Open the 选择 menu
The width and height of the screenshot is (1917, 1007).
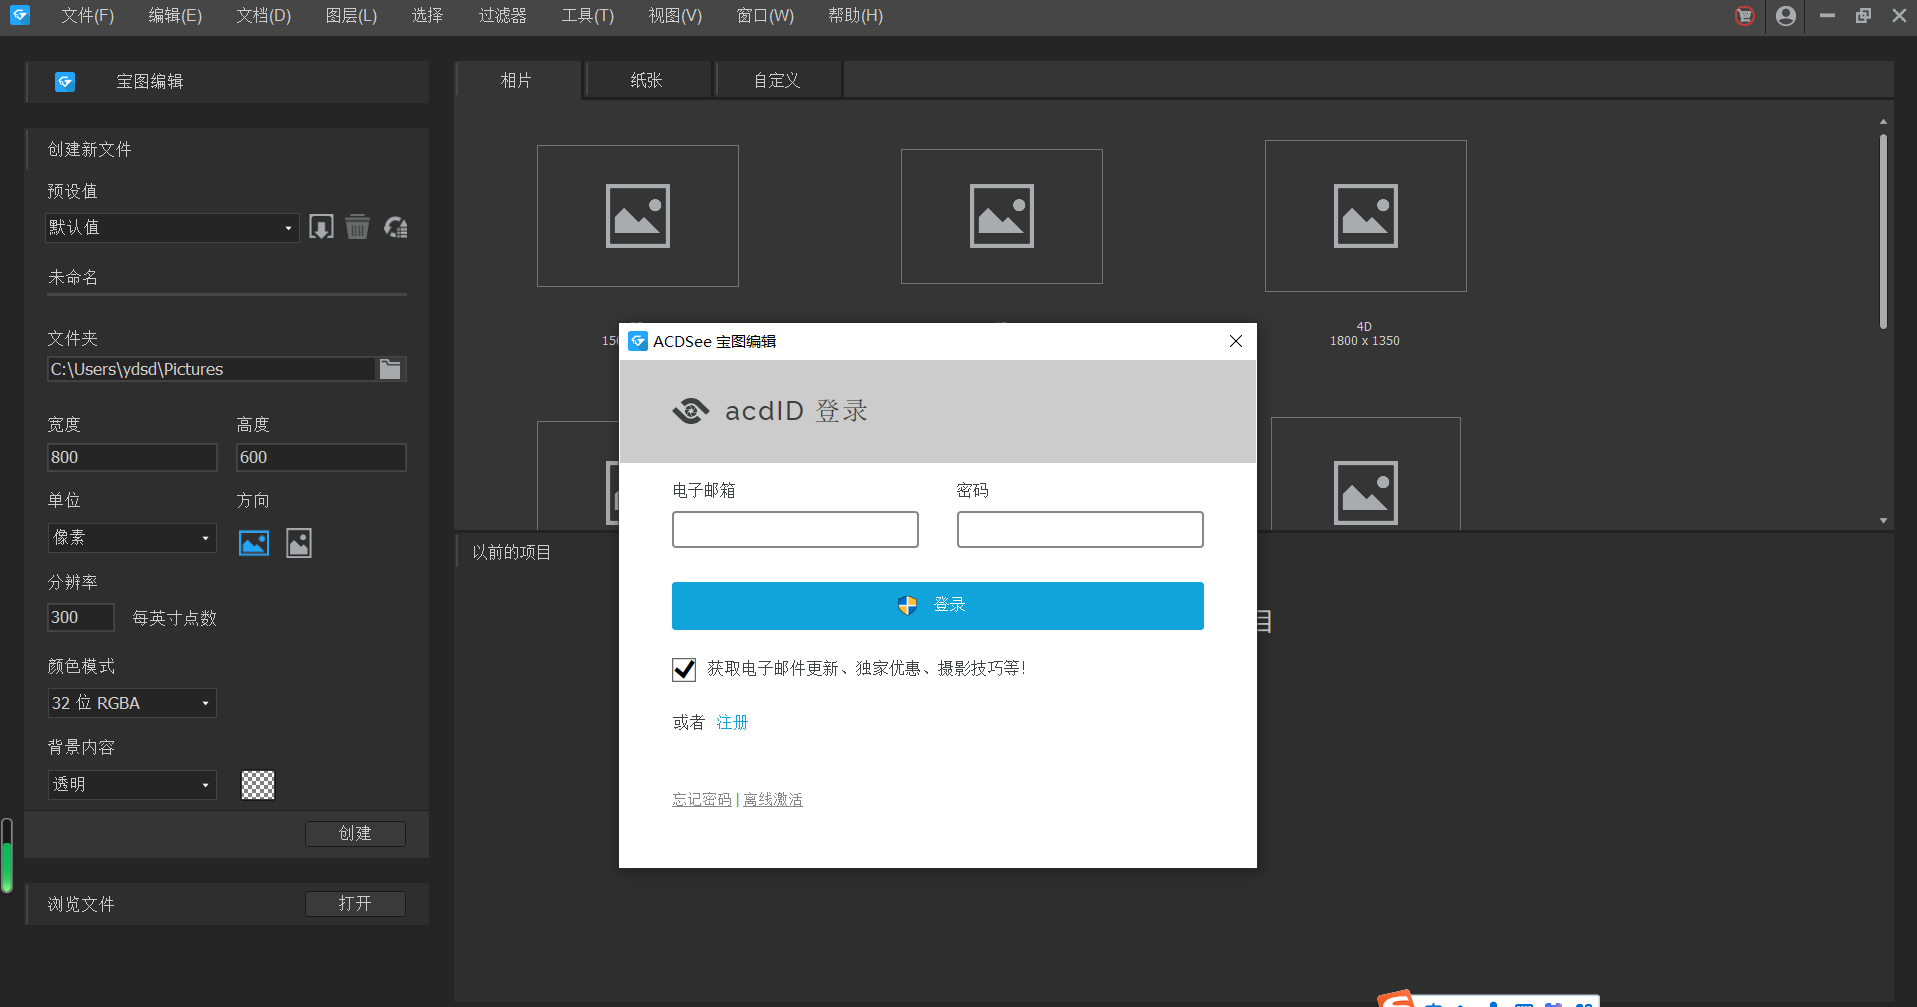pyautogui.click(x=427, y=16)
